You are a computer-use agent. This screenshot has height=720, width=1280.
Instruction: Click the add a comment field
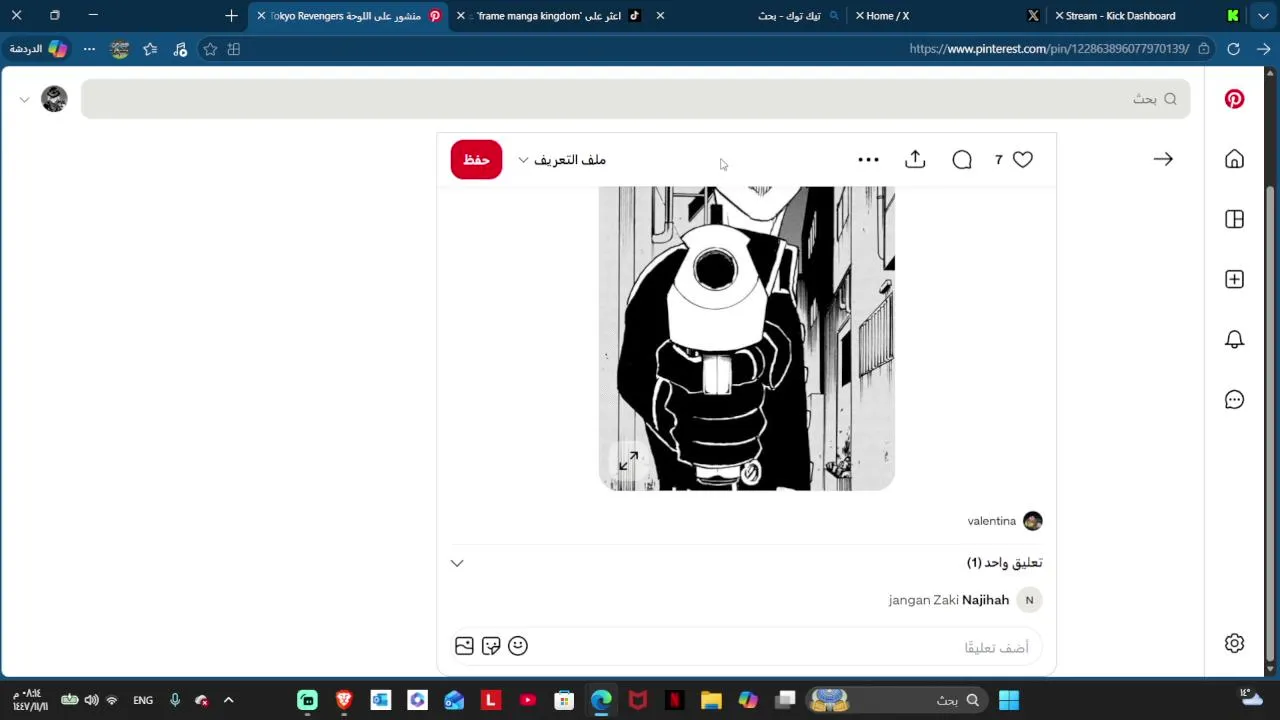point(748,647)
